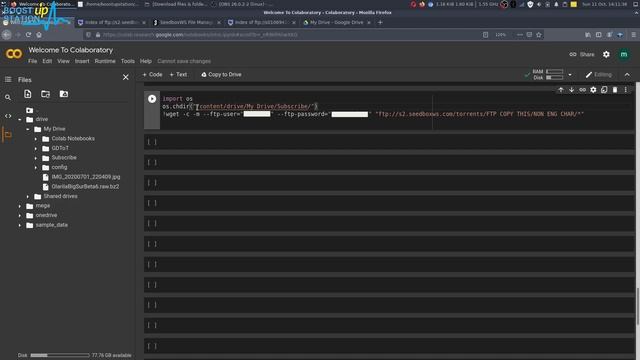This screenshot has width=640, height=360.
Task: Click the Firefox home button
Action: pyautogui.click(x=39, y=35)
